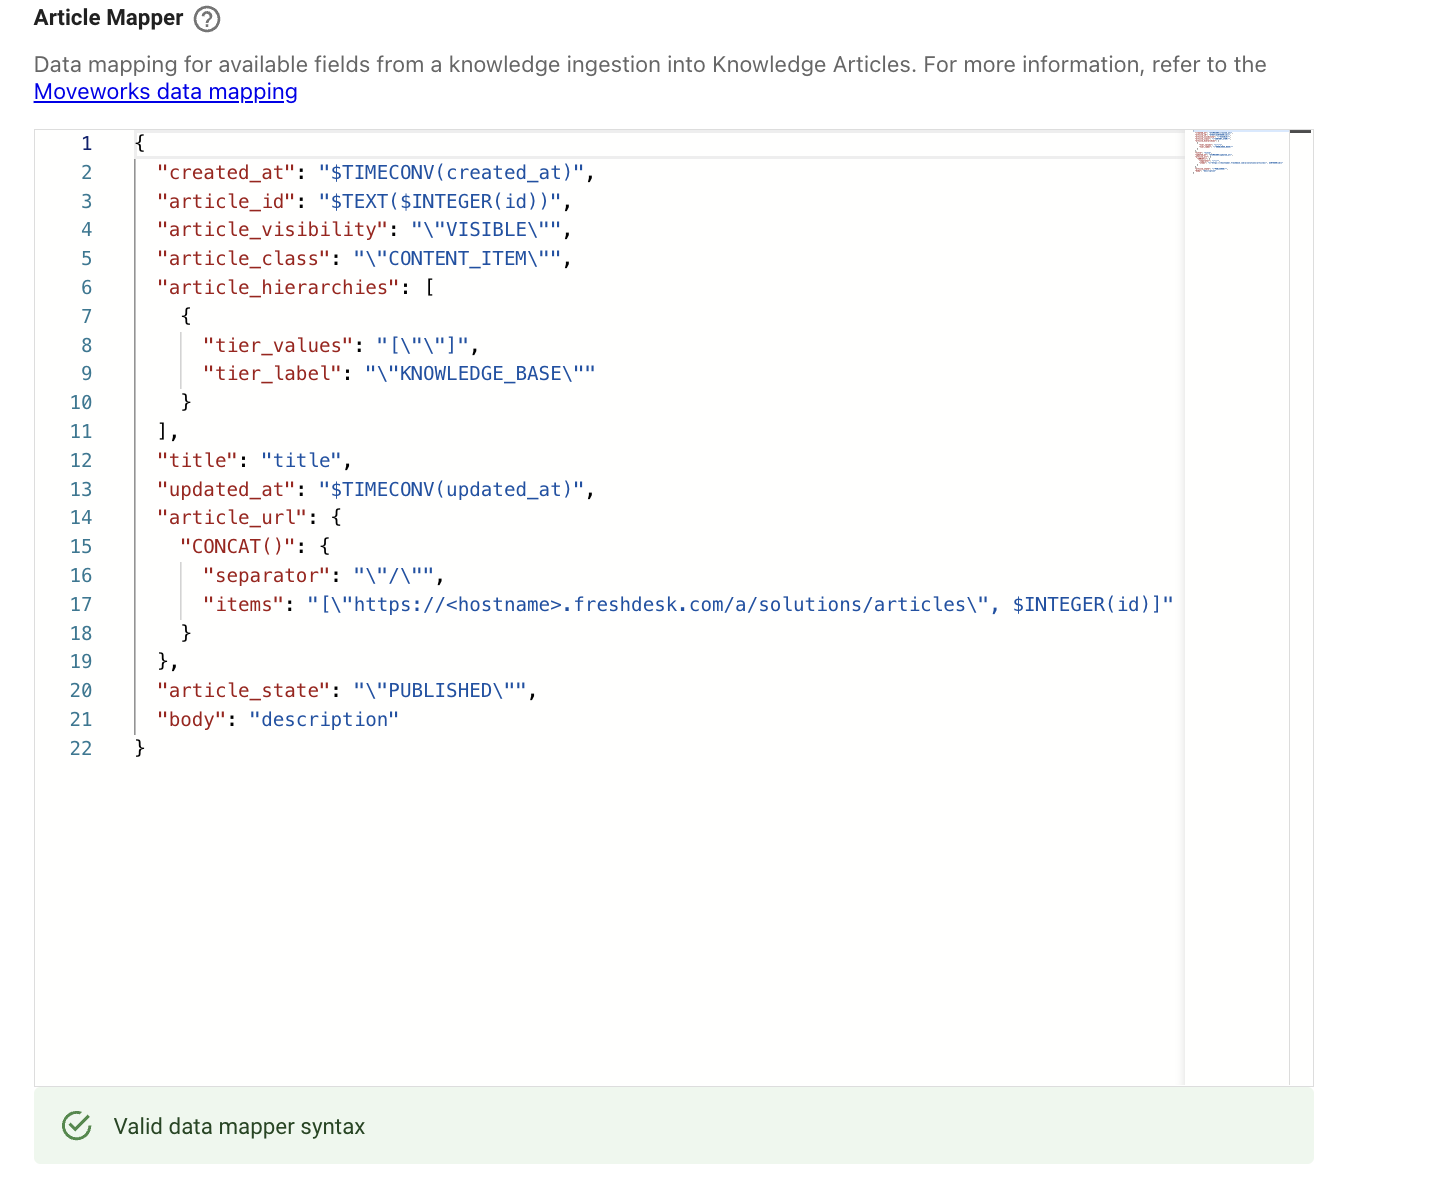Click the green valid syntax checkmark icon
The height and width of the screenshot is (1184, 1452).
77,1126
